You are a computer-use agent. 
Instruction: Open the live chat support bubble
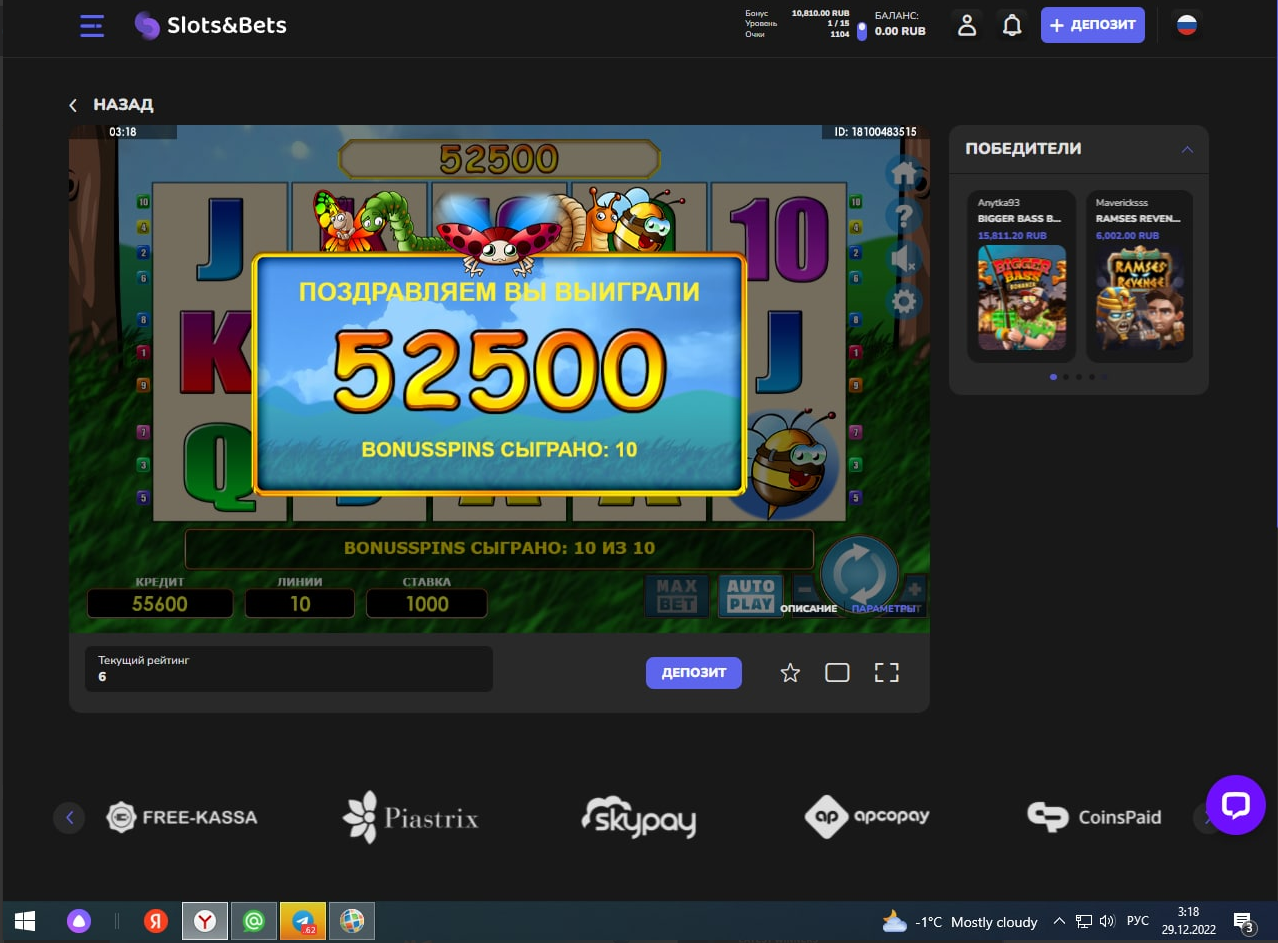point(1235,805)
